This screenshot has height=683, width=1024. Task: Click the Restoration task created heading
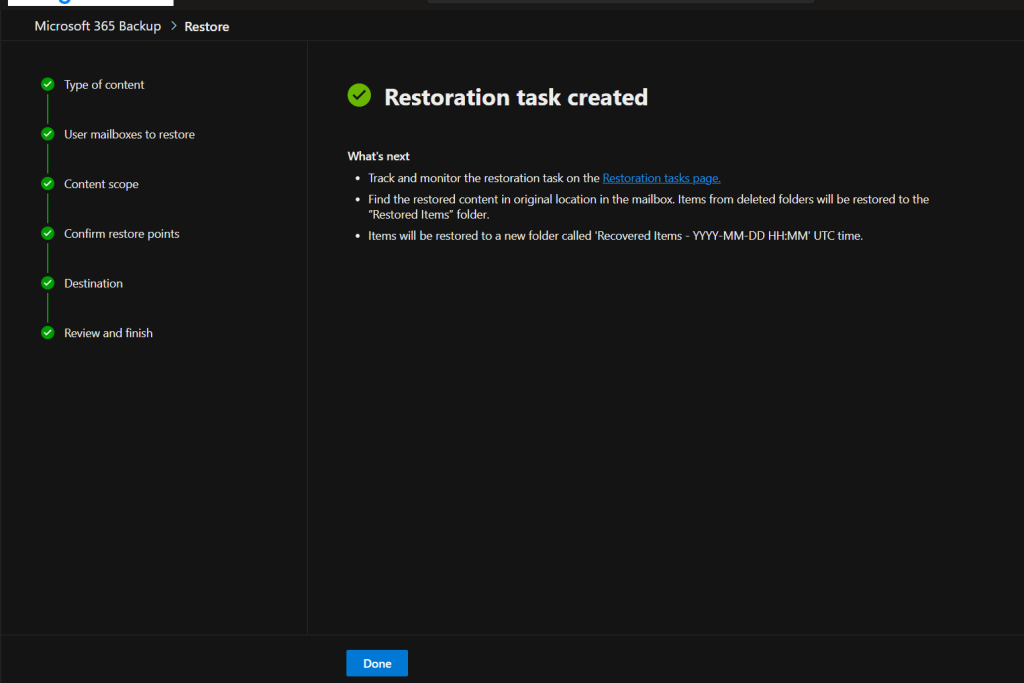pos(516,97)
